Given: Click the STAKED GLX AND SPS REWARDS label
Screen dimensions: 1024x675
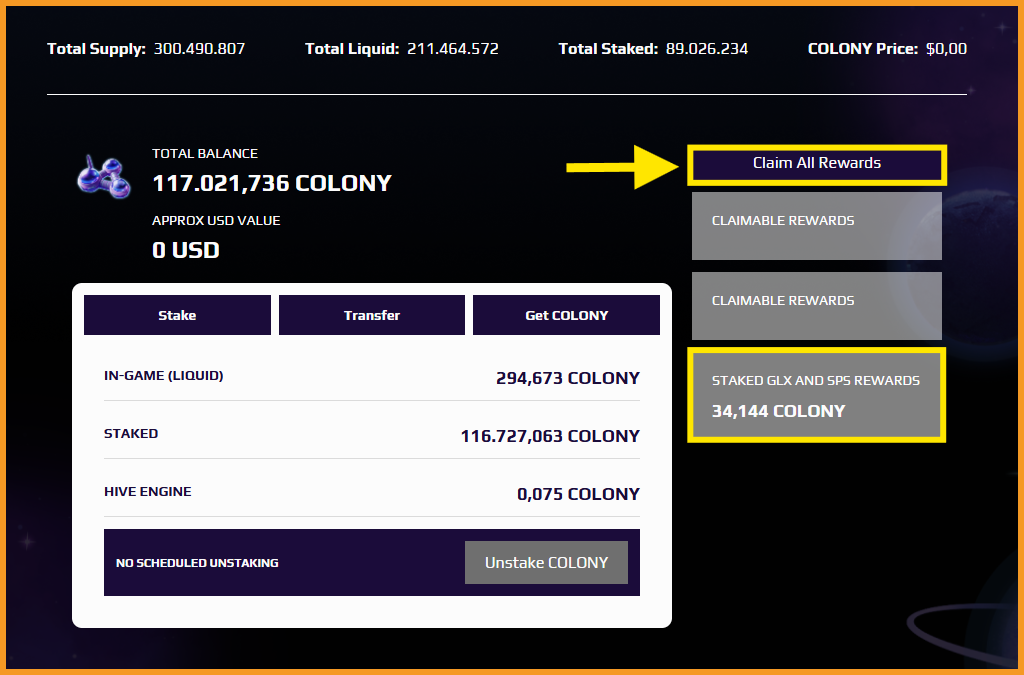Looking at the screenshot, I should point(816,381).
